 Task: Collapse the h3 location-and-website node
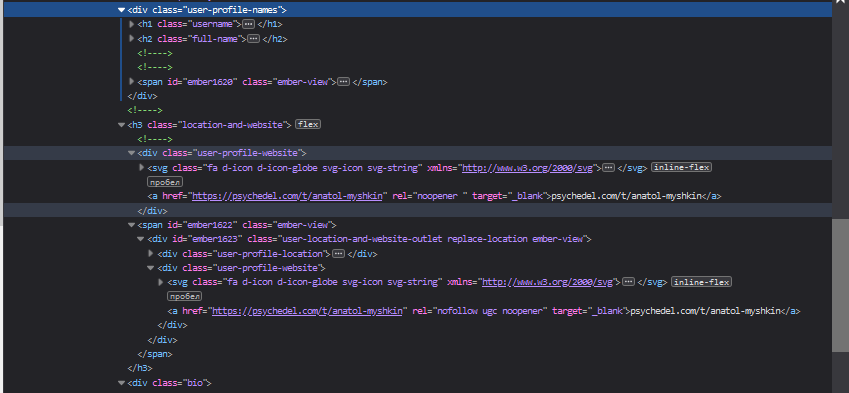click(x=121, y=125)
